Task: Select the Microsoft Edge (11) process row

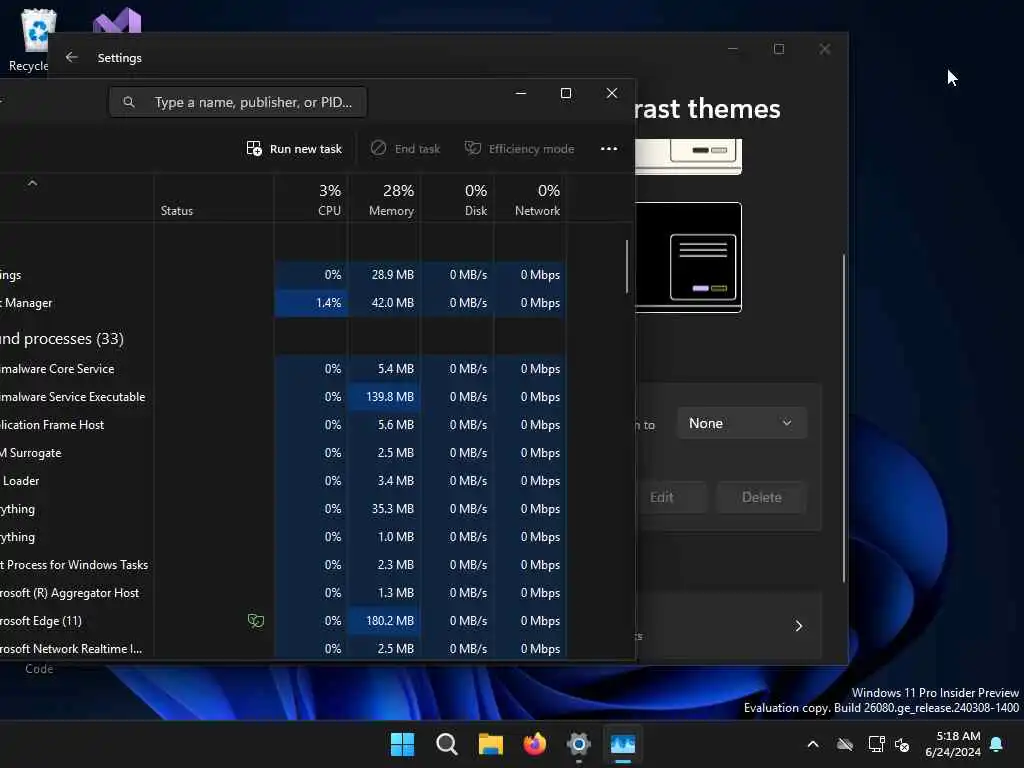Action: [283, 621]
